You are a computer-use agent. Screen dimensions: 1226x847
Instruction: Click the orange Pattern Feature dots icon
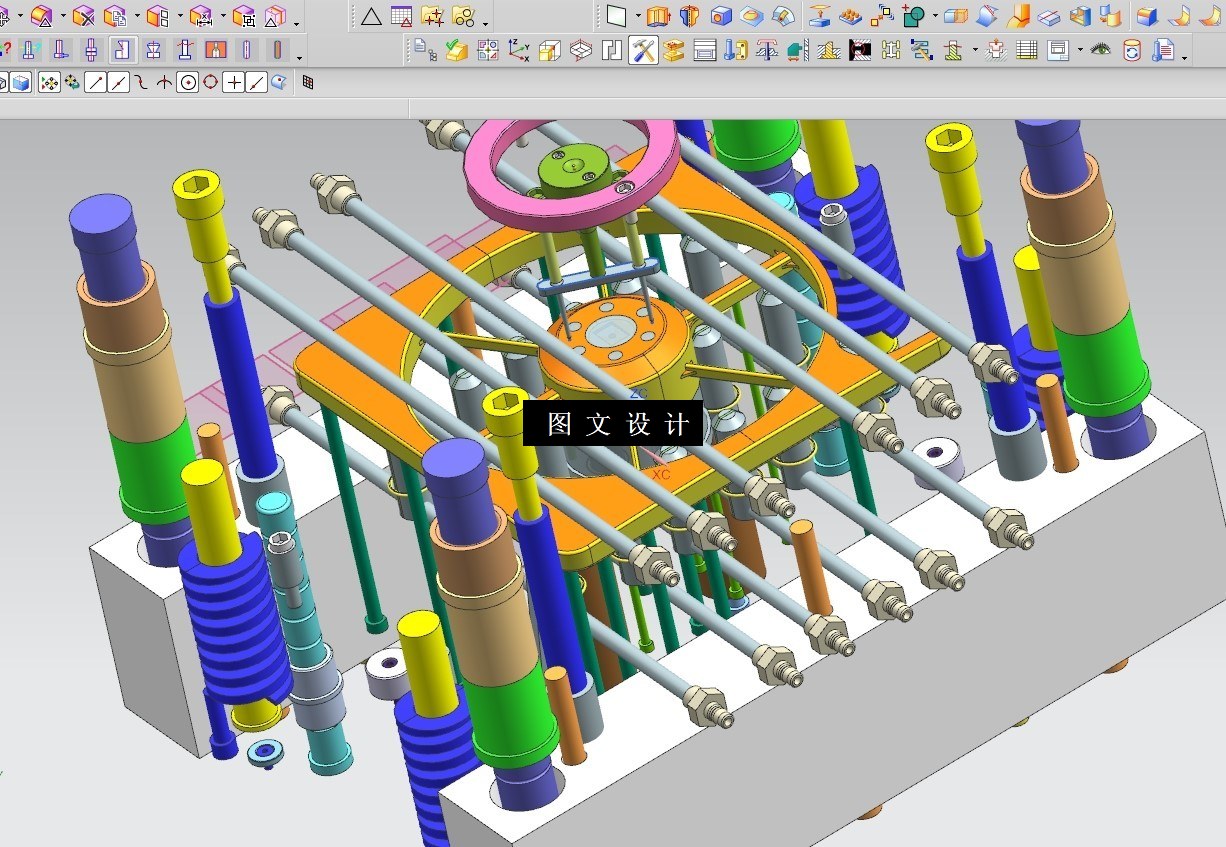click(850, 16)
